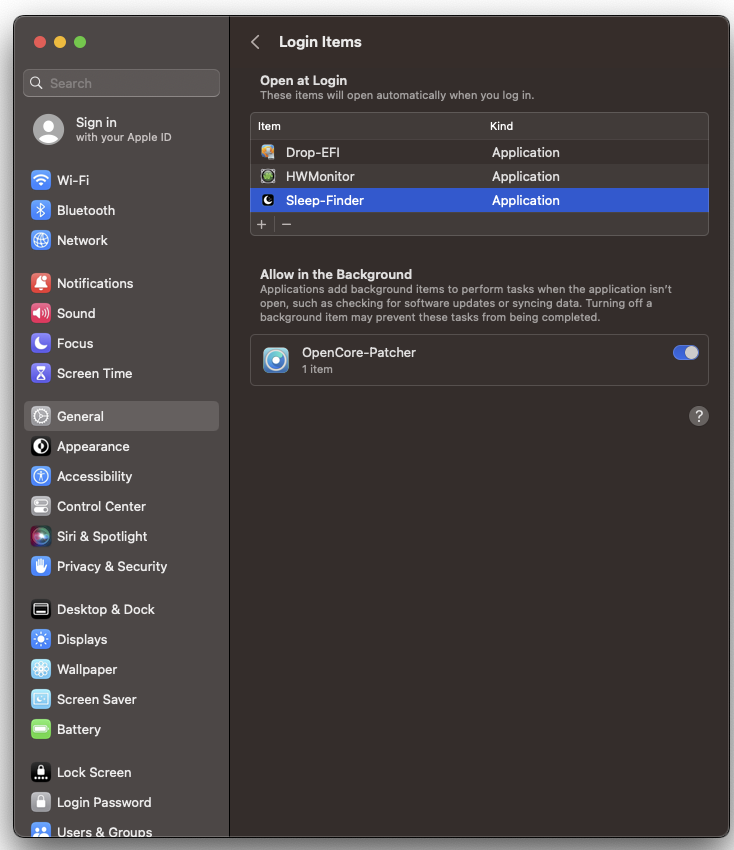734x850 pixels.
Task: Click the Kind column header
Action: (x=501, y=126)
